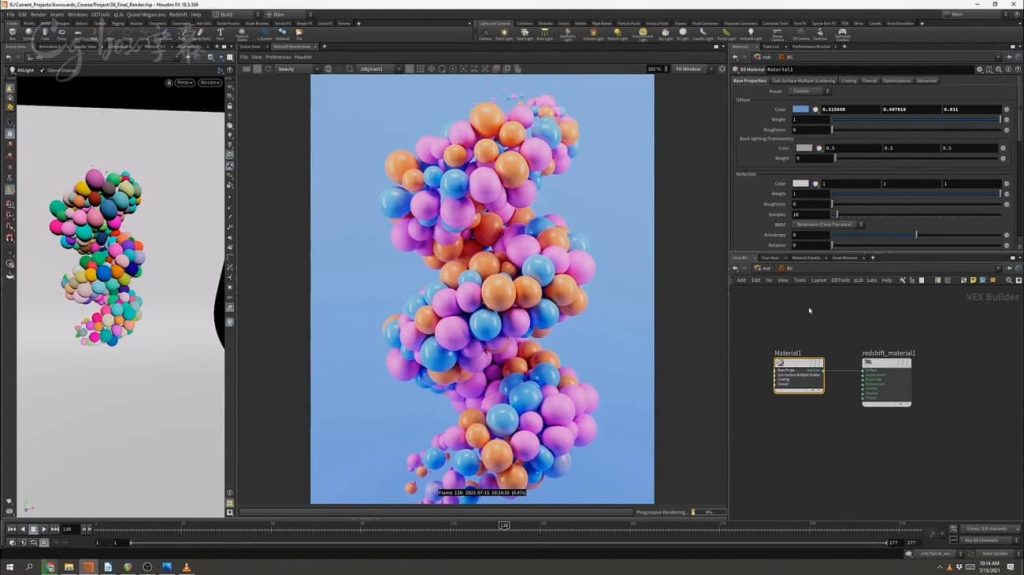Click network editor wrench icon
The height and width of the screenshot is (575, 1024).
pos(903,280)
